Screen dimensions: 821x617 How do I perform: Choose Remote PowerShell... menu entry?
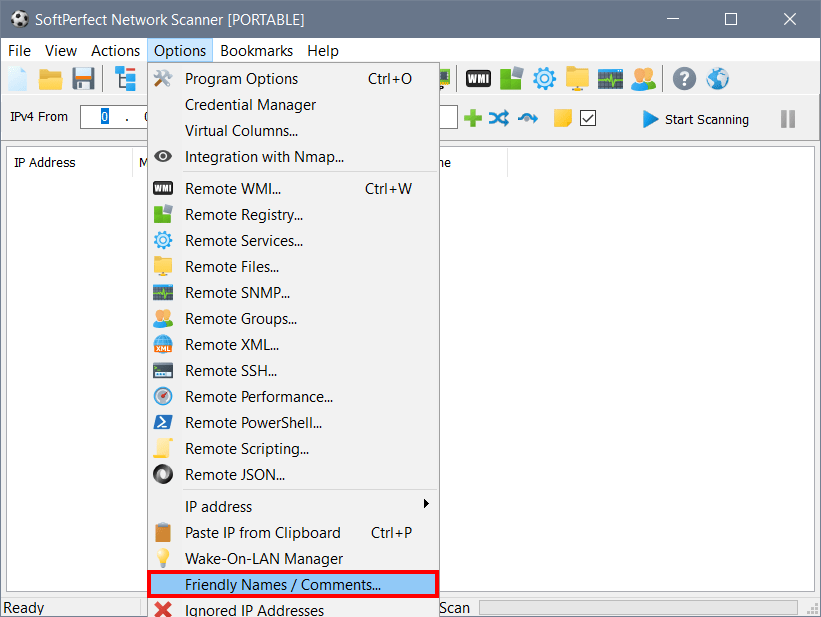(x=293, y=423)
